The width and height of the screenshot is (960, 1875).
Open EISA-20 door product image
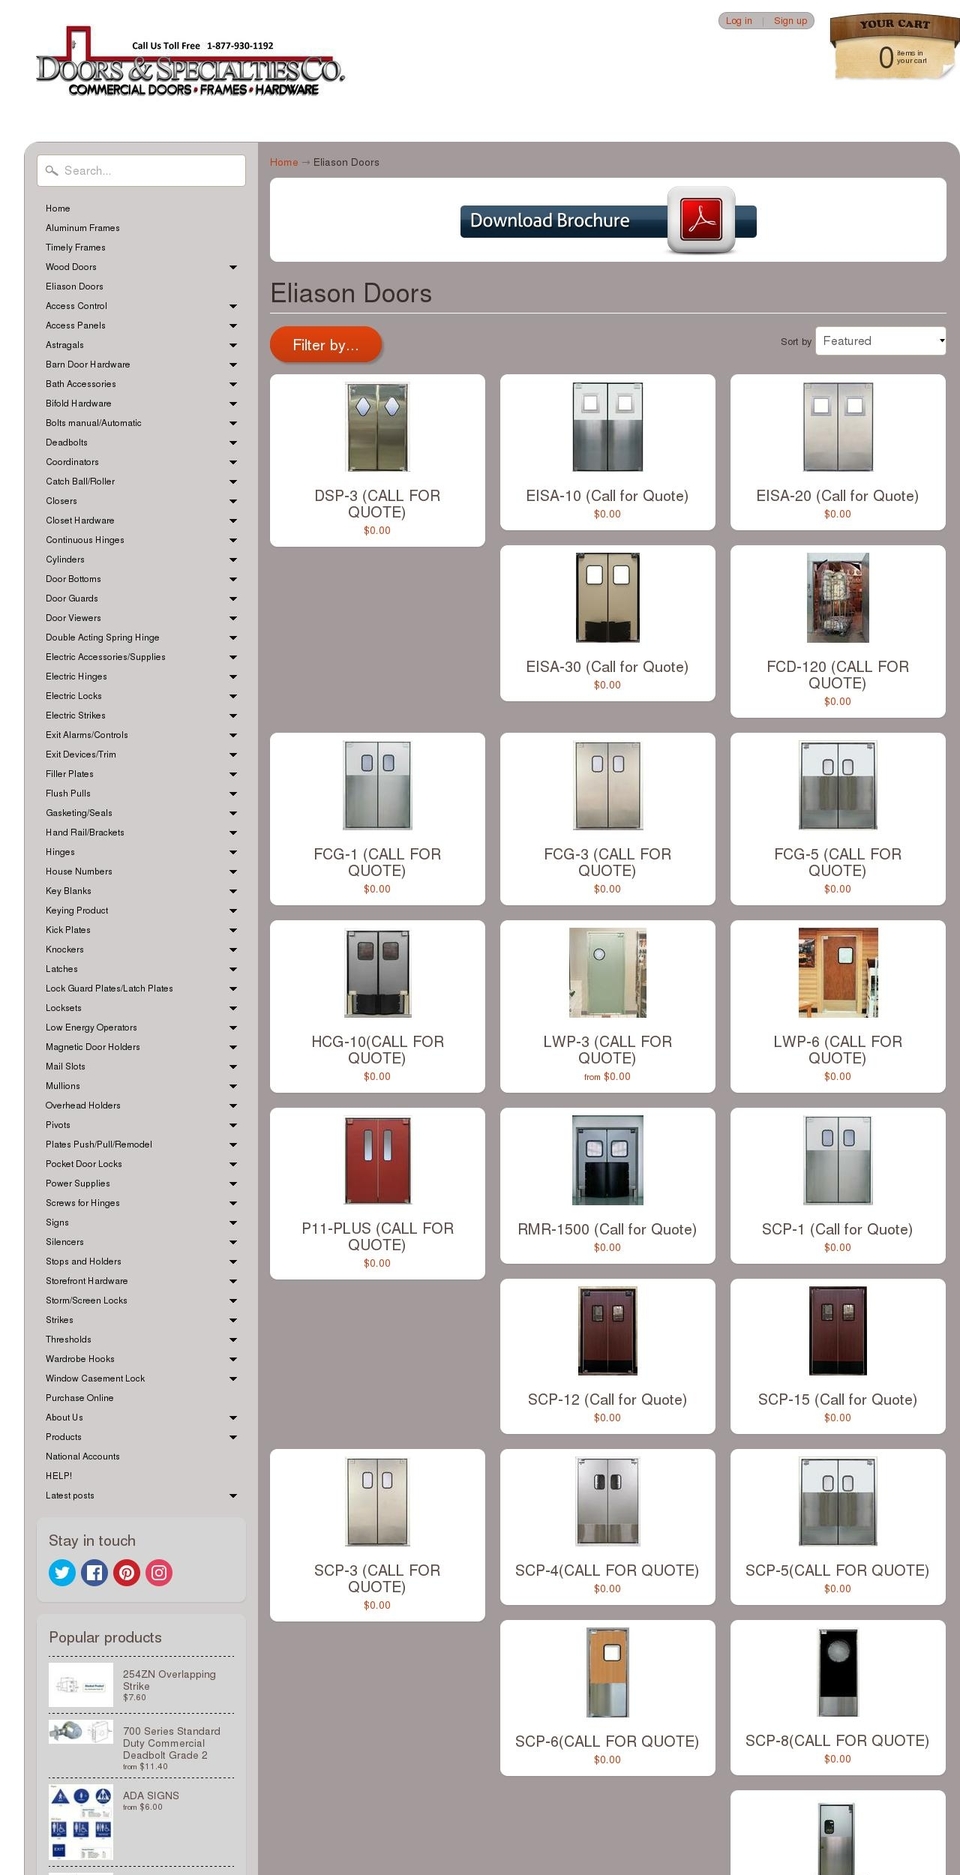point(838,427)
